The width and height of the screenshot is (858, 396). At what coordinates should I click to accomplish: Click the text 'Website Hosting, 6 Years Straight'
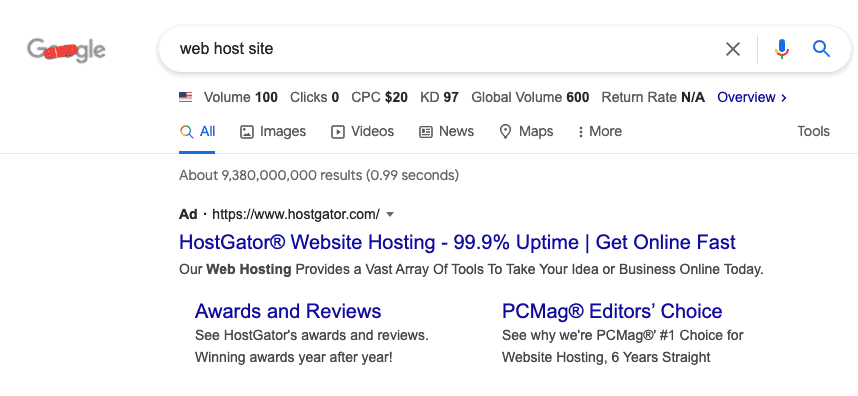coord(606,358)
